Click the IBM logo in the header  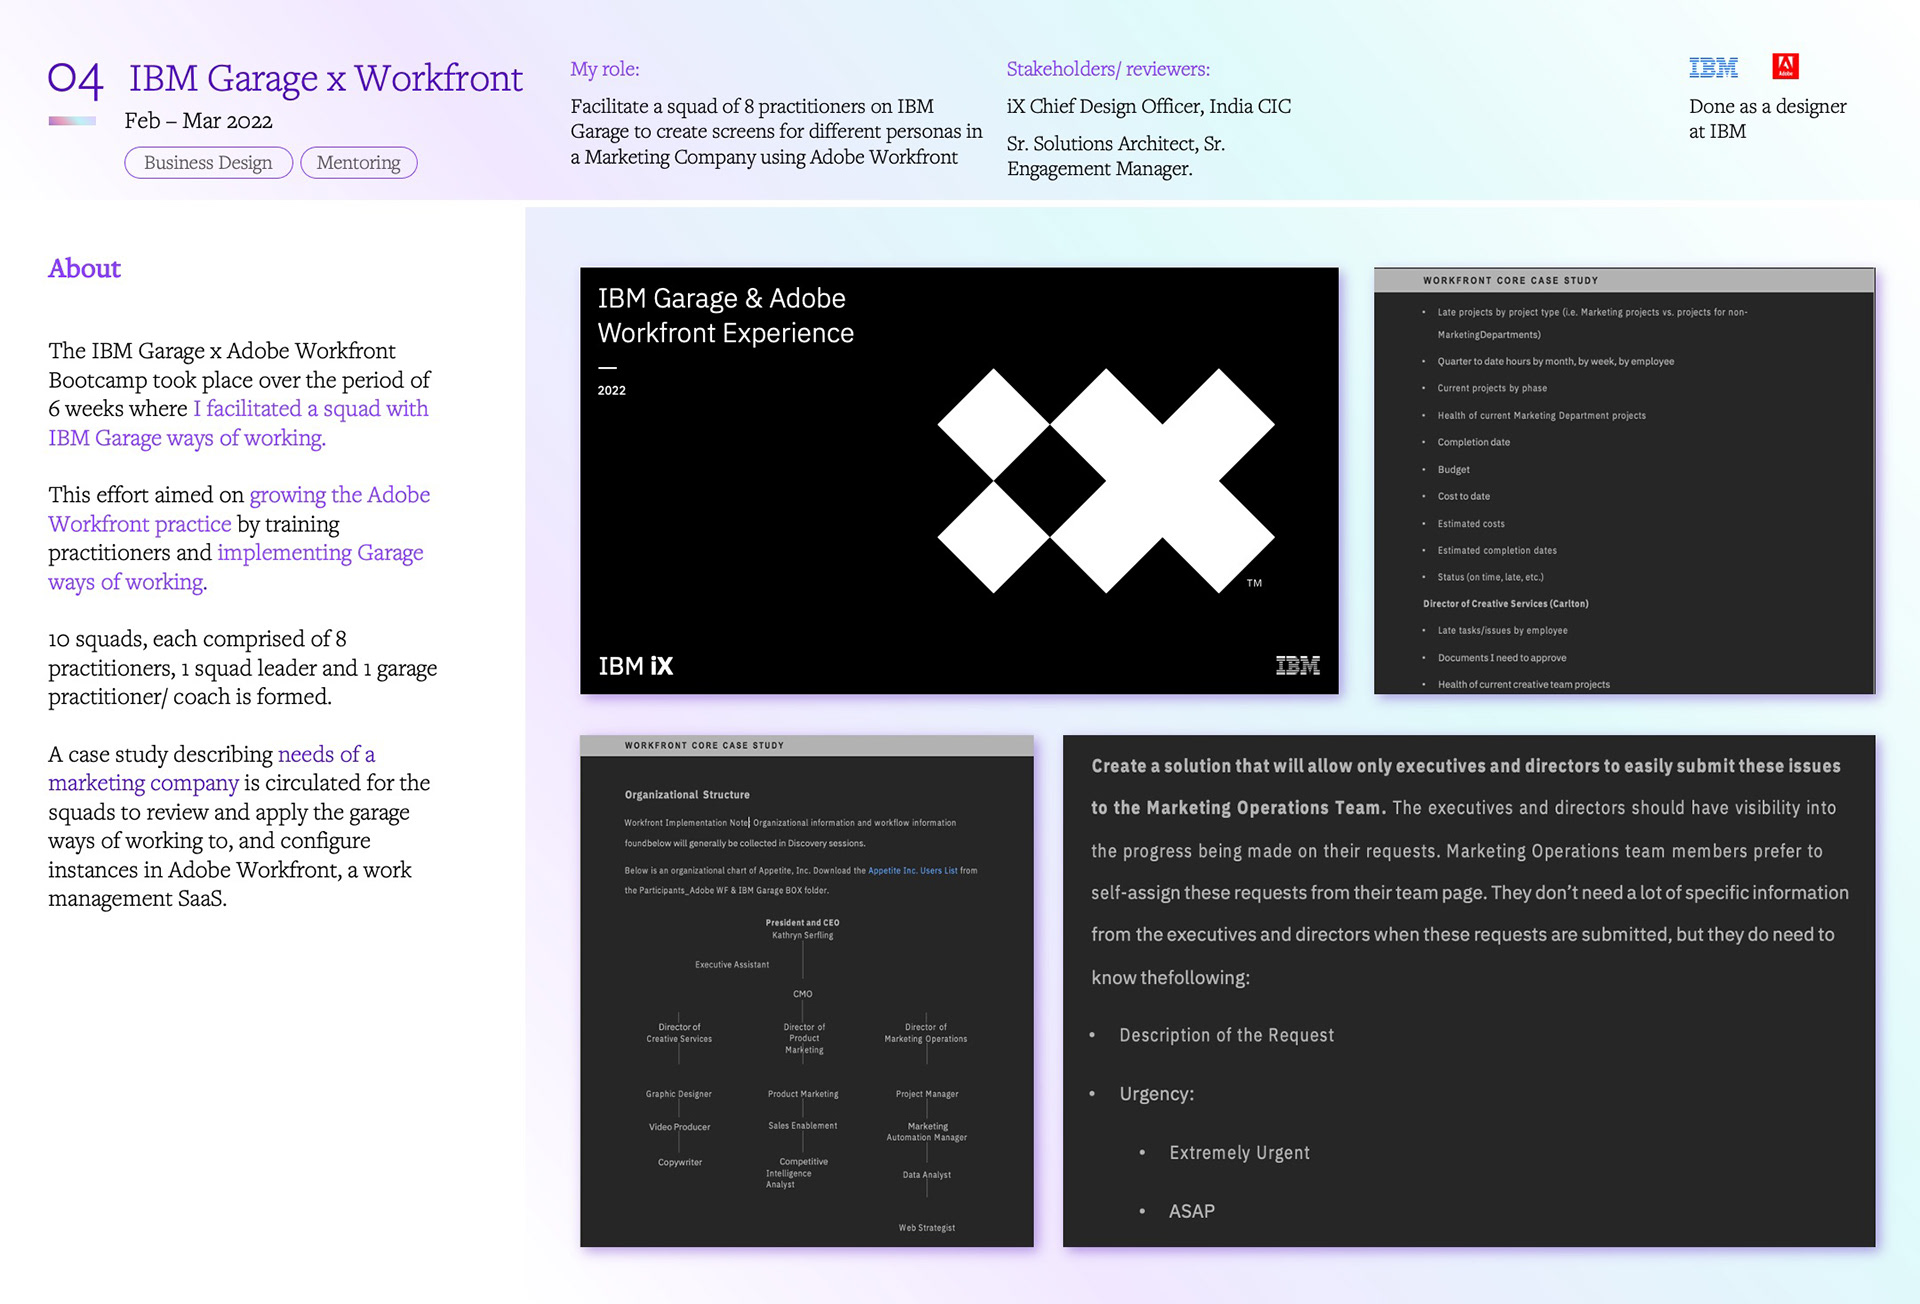click(x=1713, y=67)
